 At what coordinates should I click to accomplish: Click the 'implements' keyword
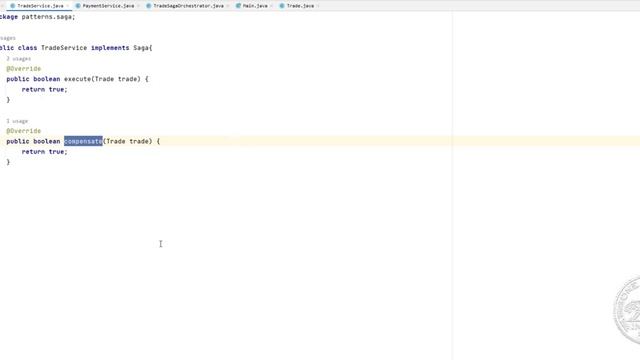[x=110, y=48]
